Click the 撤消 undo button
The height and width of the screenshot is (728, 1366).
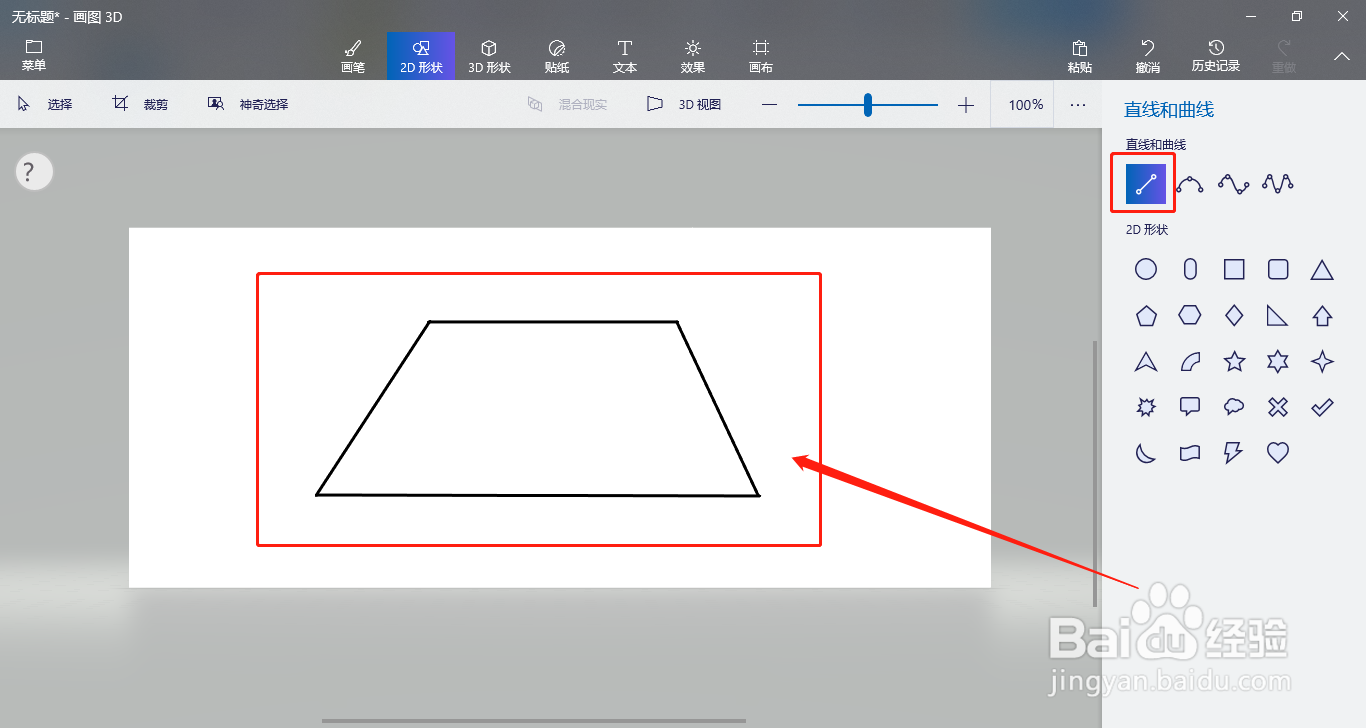coord(1148,56)
